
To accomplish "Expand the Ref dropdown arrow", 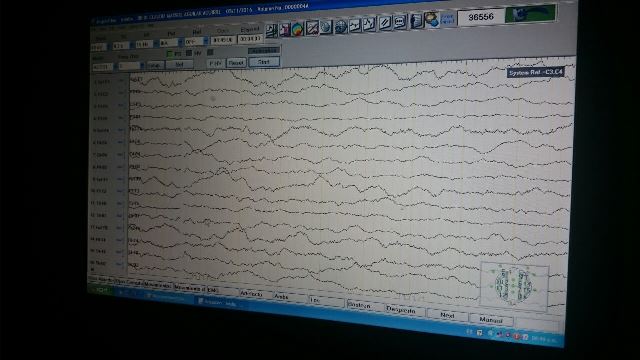I will (x=205, y=41).
